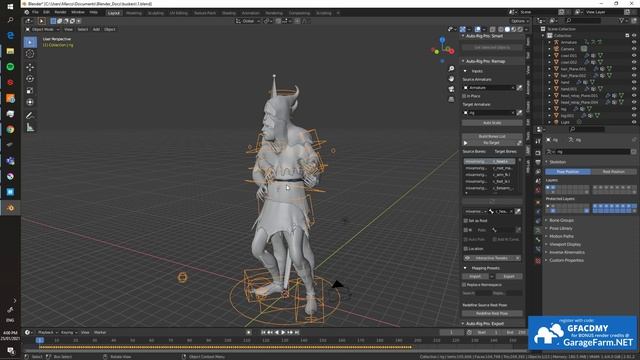Expand the Custom Properties panel
Screen dimensions: 640x360
[566, 260]
